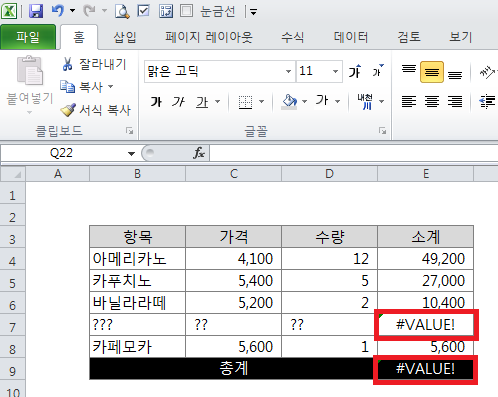Expand the underline style dropdown arrow
The height and width of the screenshot is (397, 498).
tap(218, 101)
